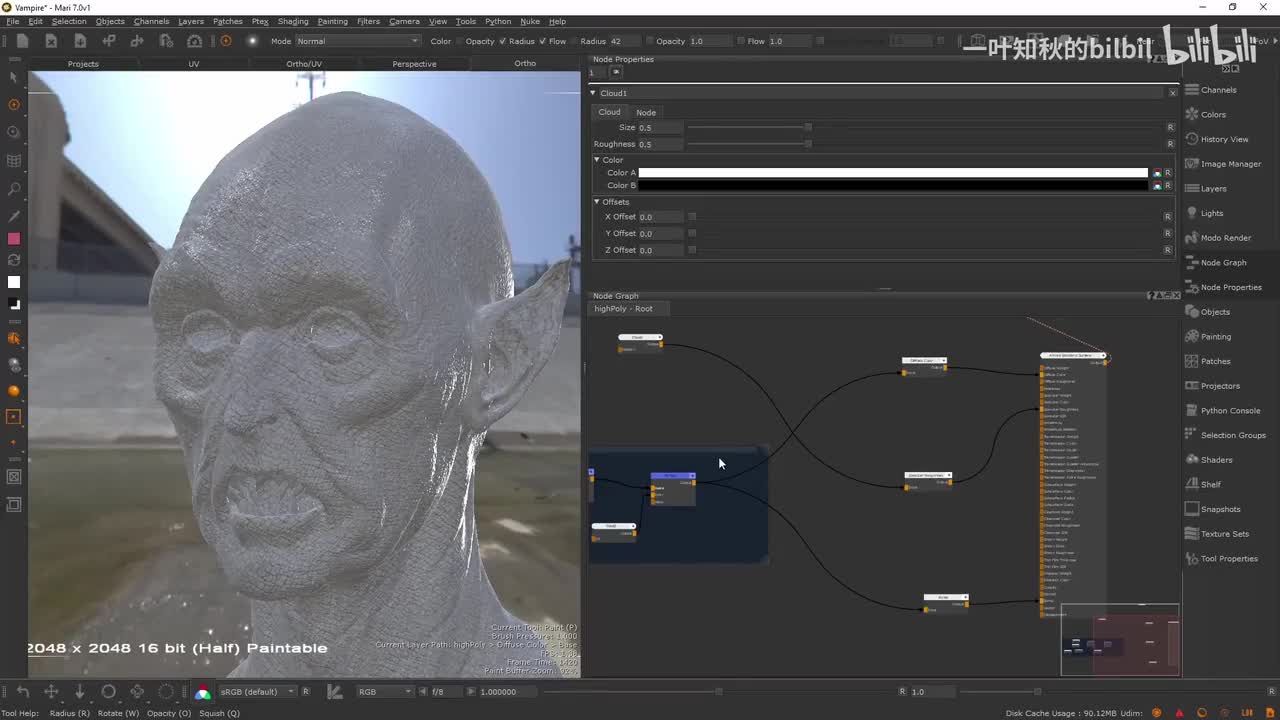Open the paint Mode dropdown
This screenshot has height=720, width=1280.
[x=357, y=41]
